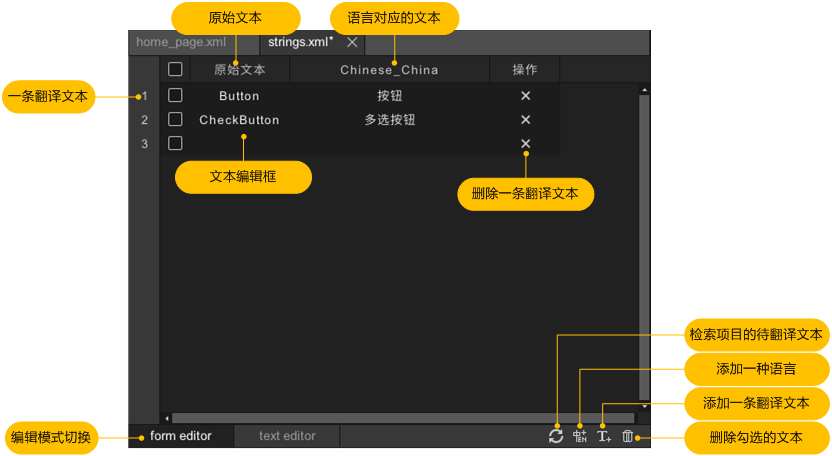Click the empty original text cell in row 3
This screenshot has width=832, height=456.
pyautogui.click(x=239, y=143)
